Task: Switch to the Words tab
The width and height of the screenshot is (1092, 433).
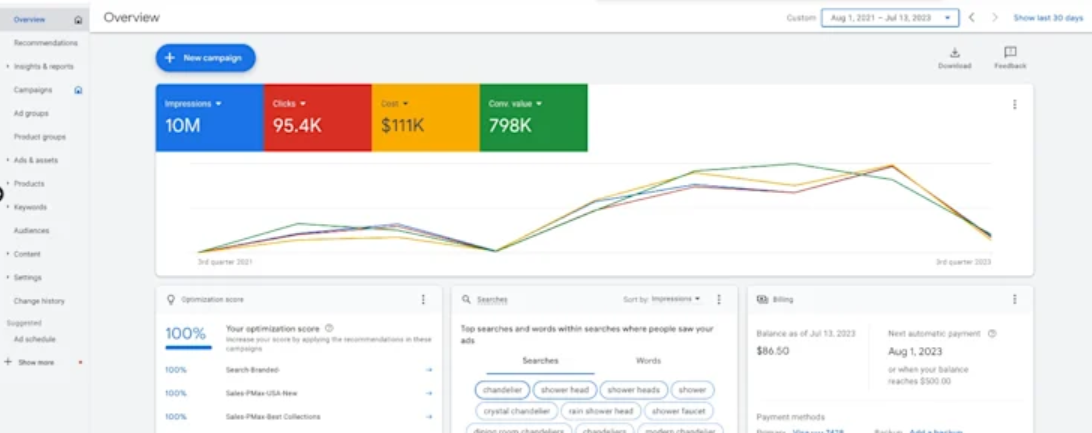Action: coord(648,361)
